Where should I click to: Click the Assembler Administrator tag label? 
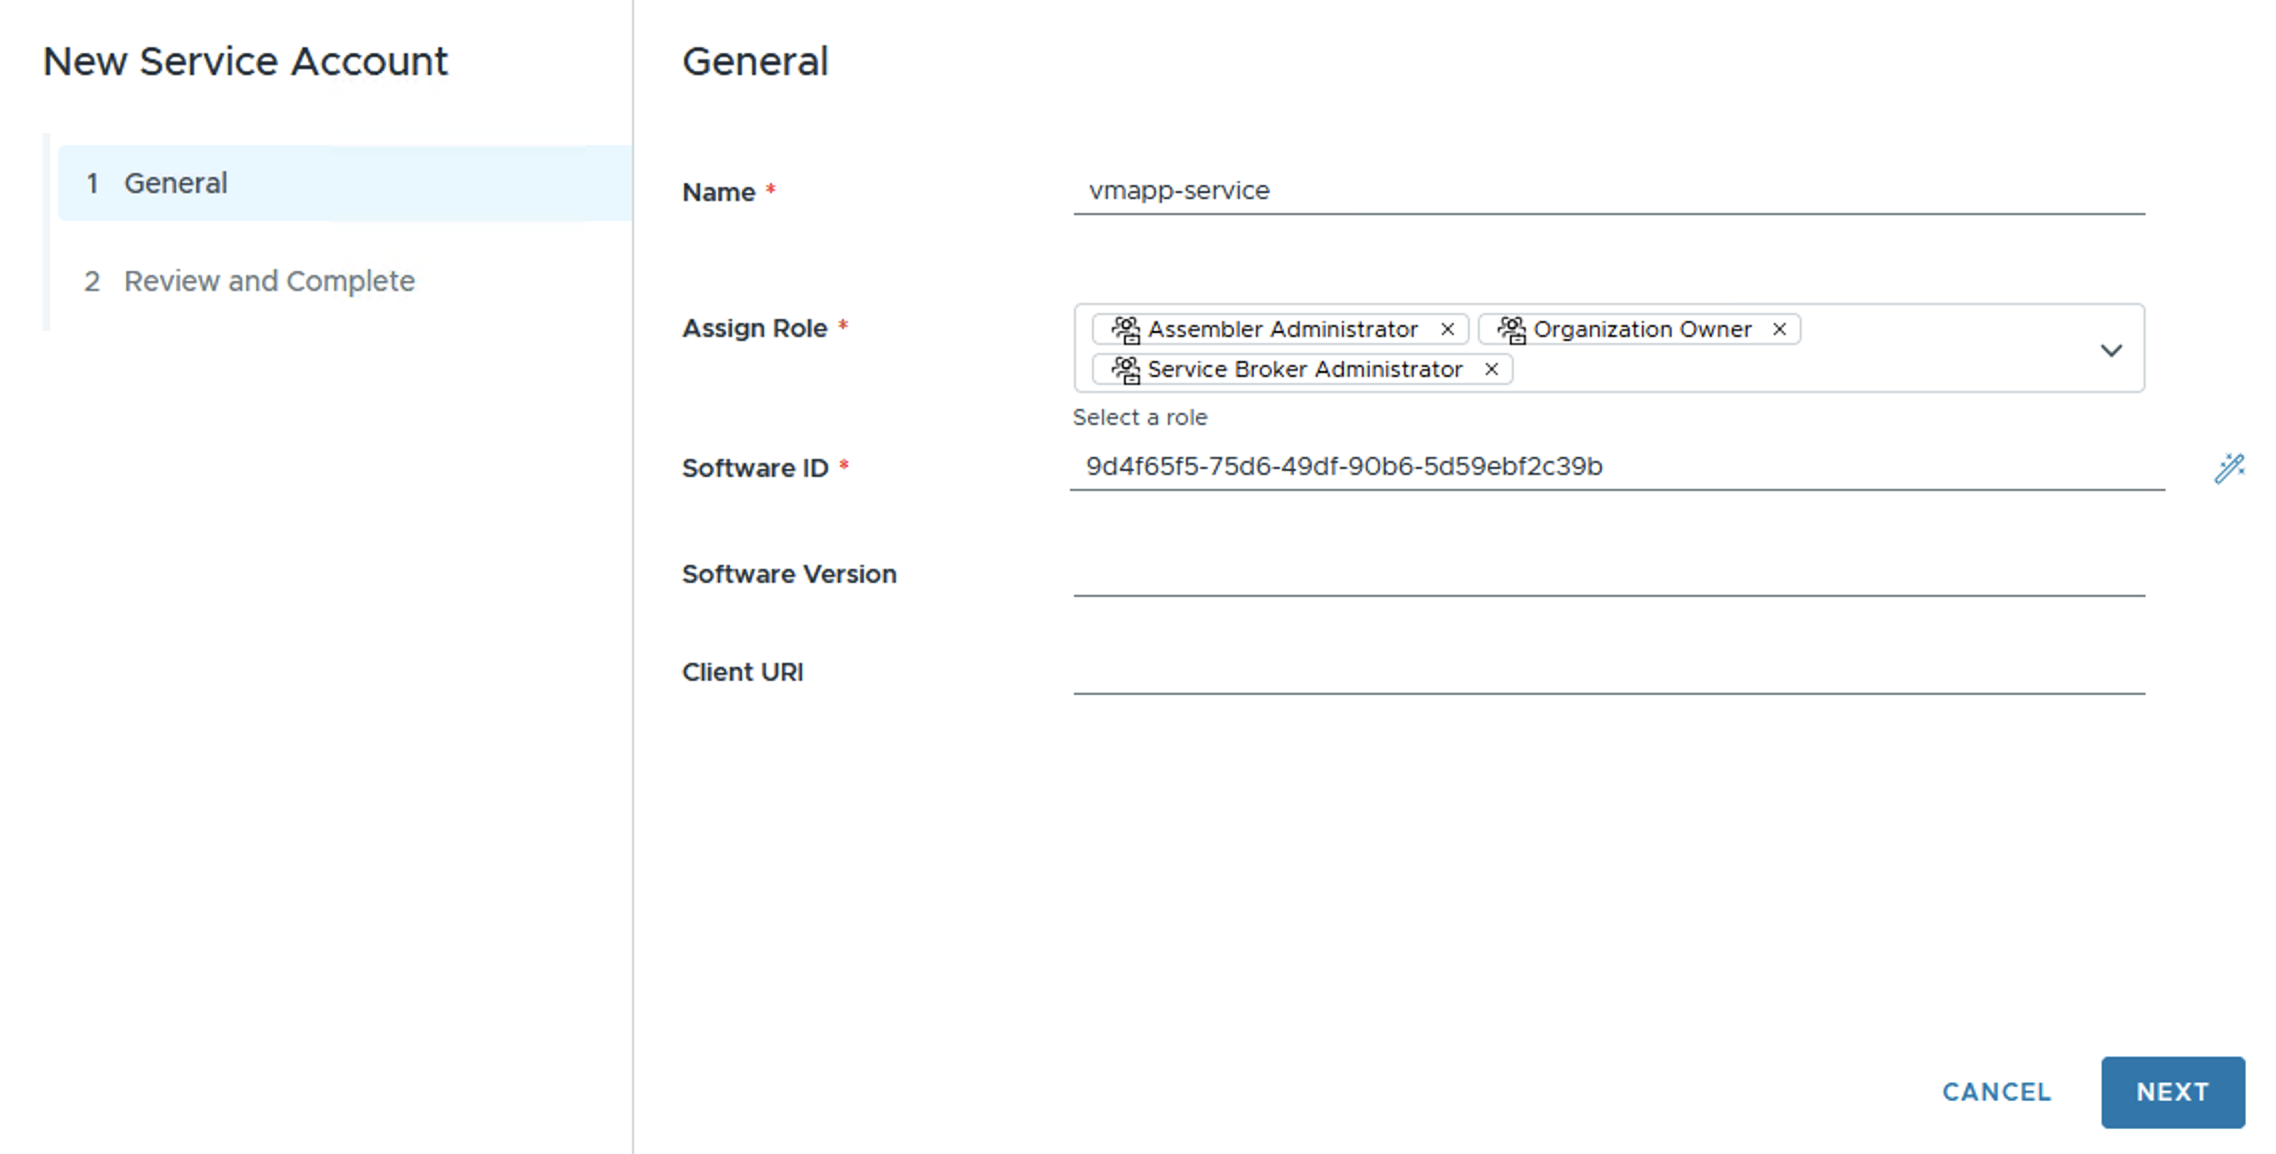click(1282, 329)
